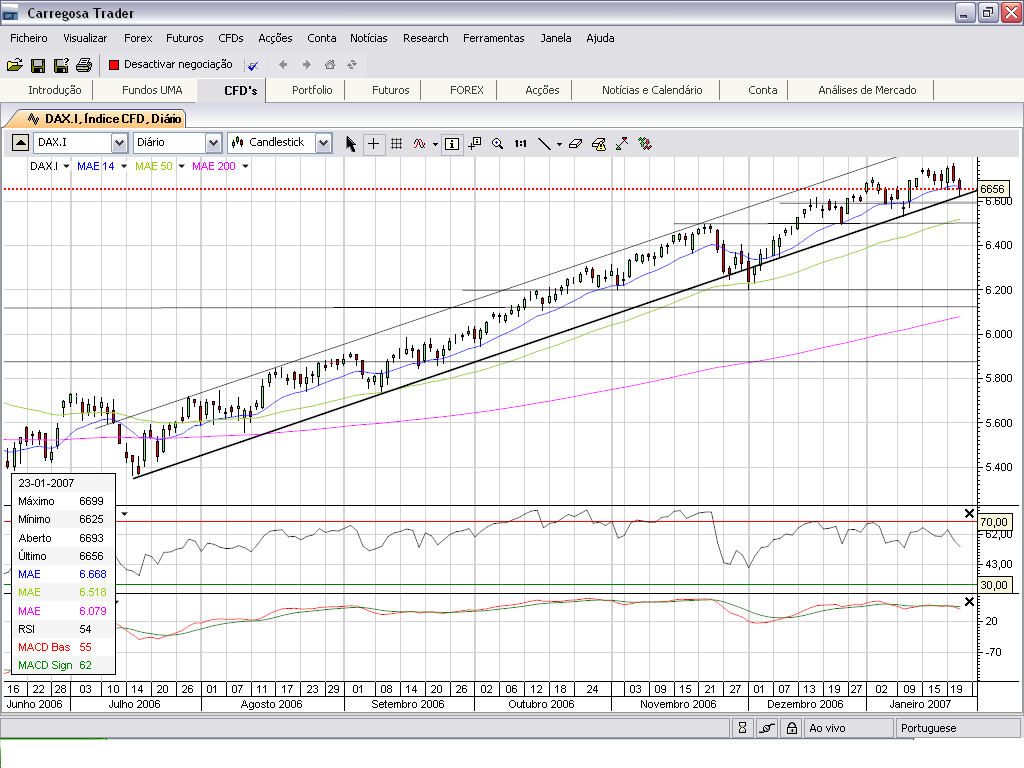1024x768 pixels.
Task: Switch to Notícias e Calendário tab
Action: 652,90
